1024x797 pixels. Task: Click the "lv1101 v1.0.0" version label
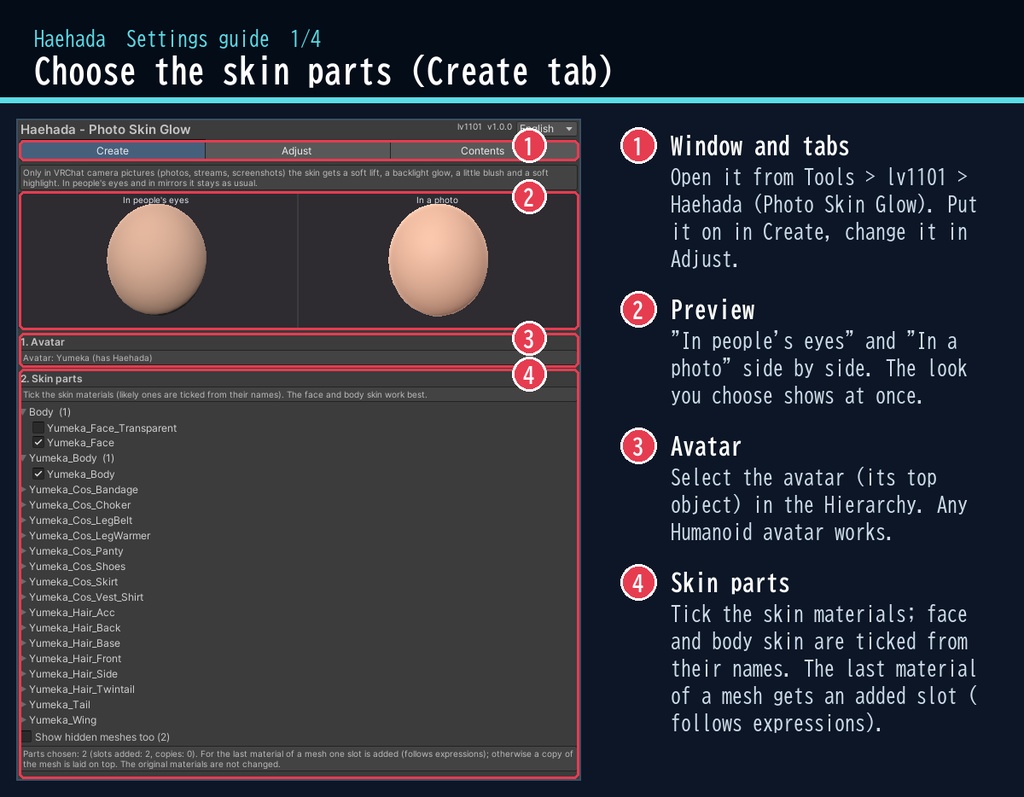(x=485, y=127)
